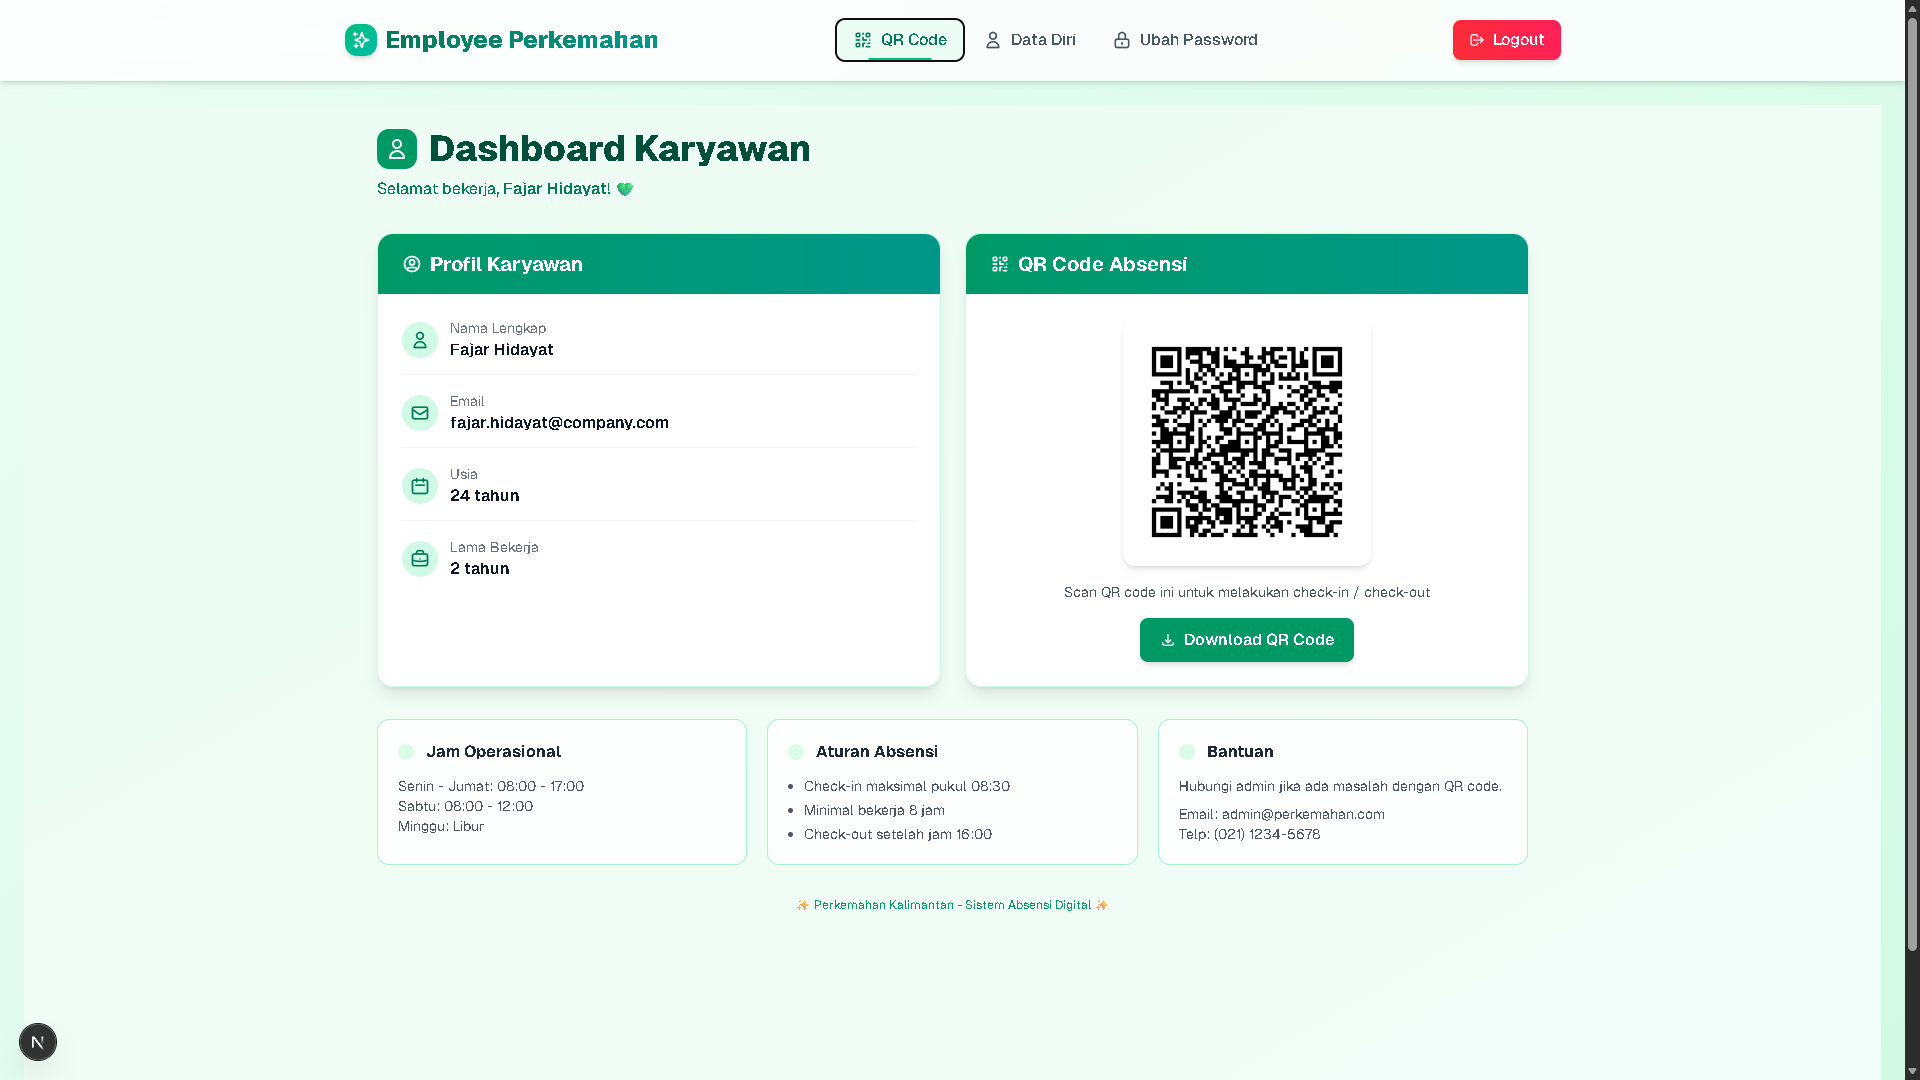Click the Profil Karyawan card title

(x=506, y=264)
